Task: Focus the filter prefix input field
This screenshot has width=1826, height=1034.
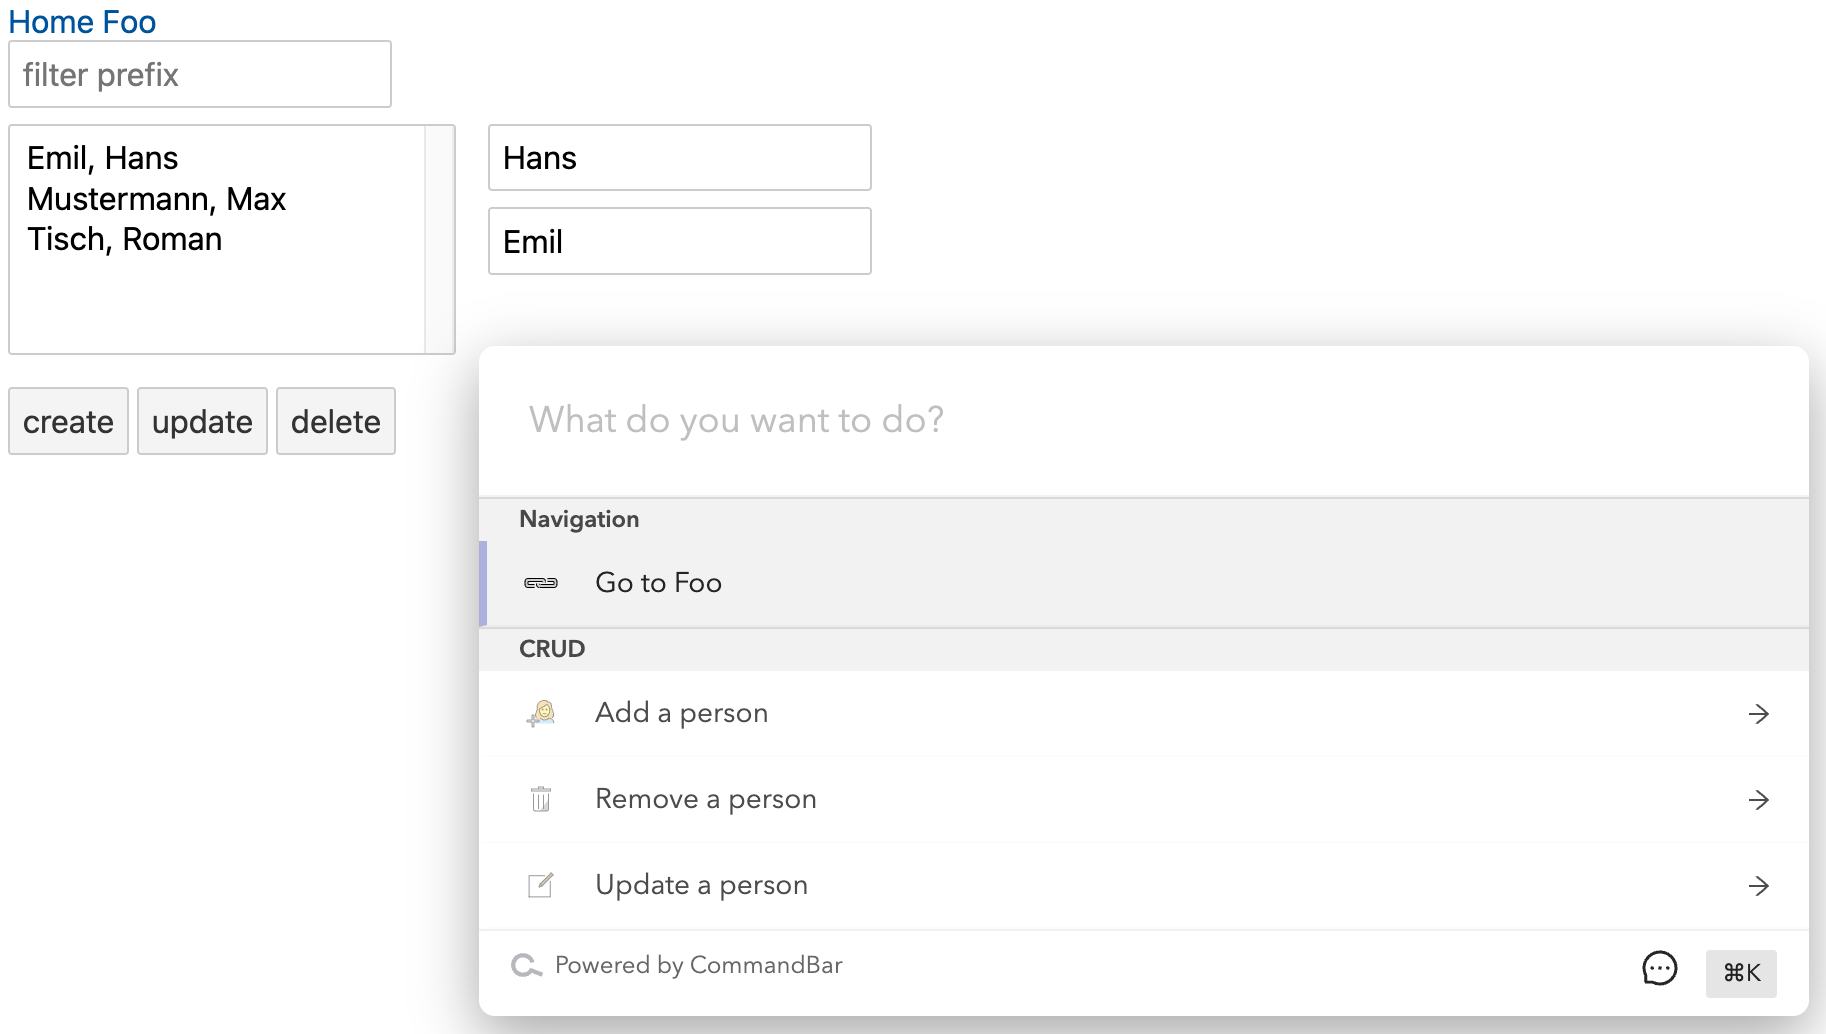Action: point(200,74)
